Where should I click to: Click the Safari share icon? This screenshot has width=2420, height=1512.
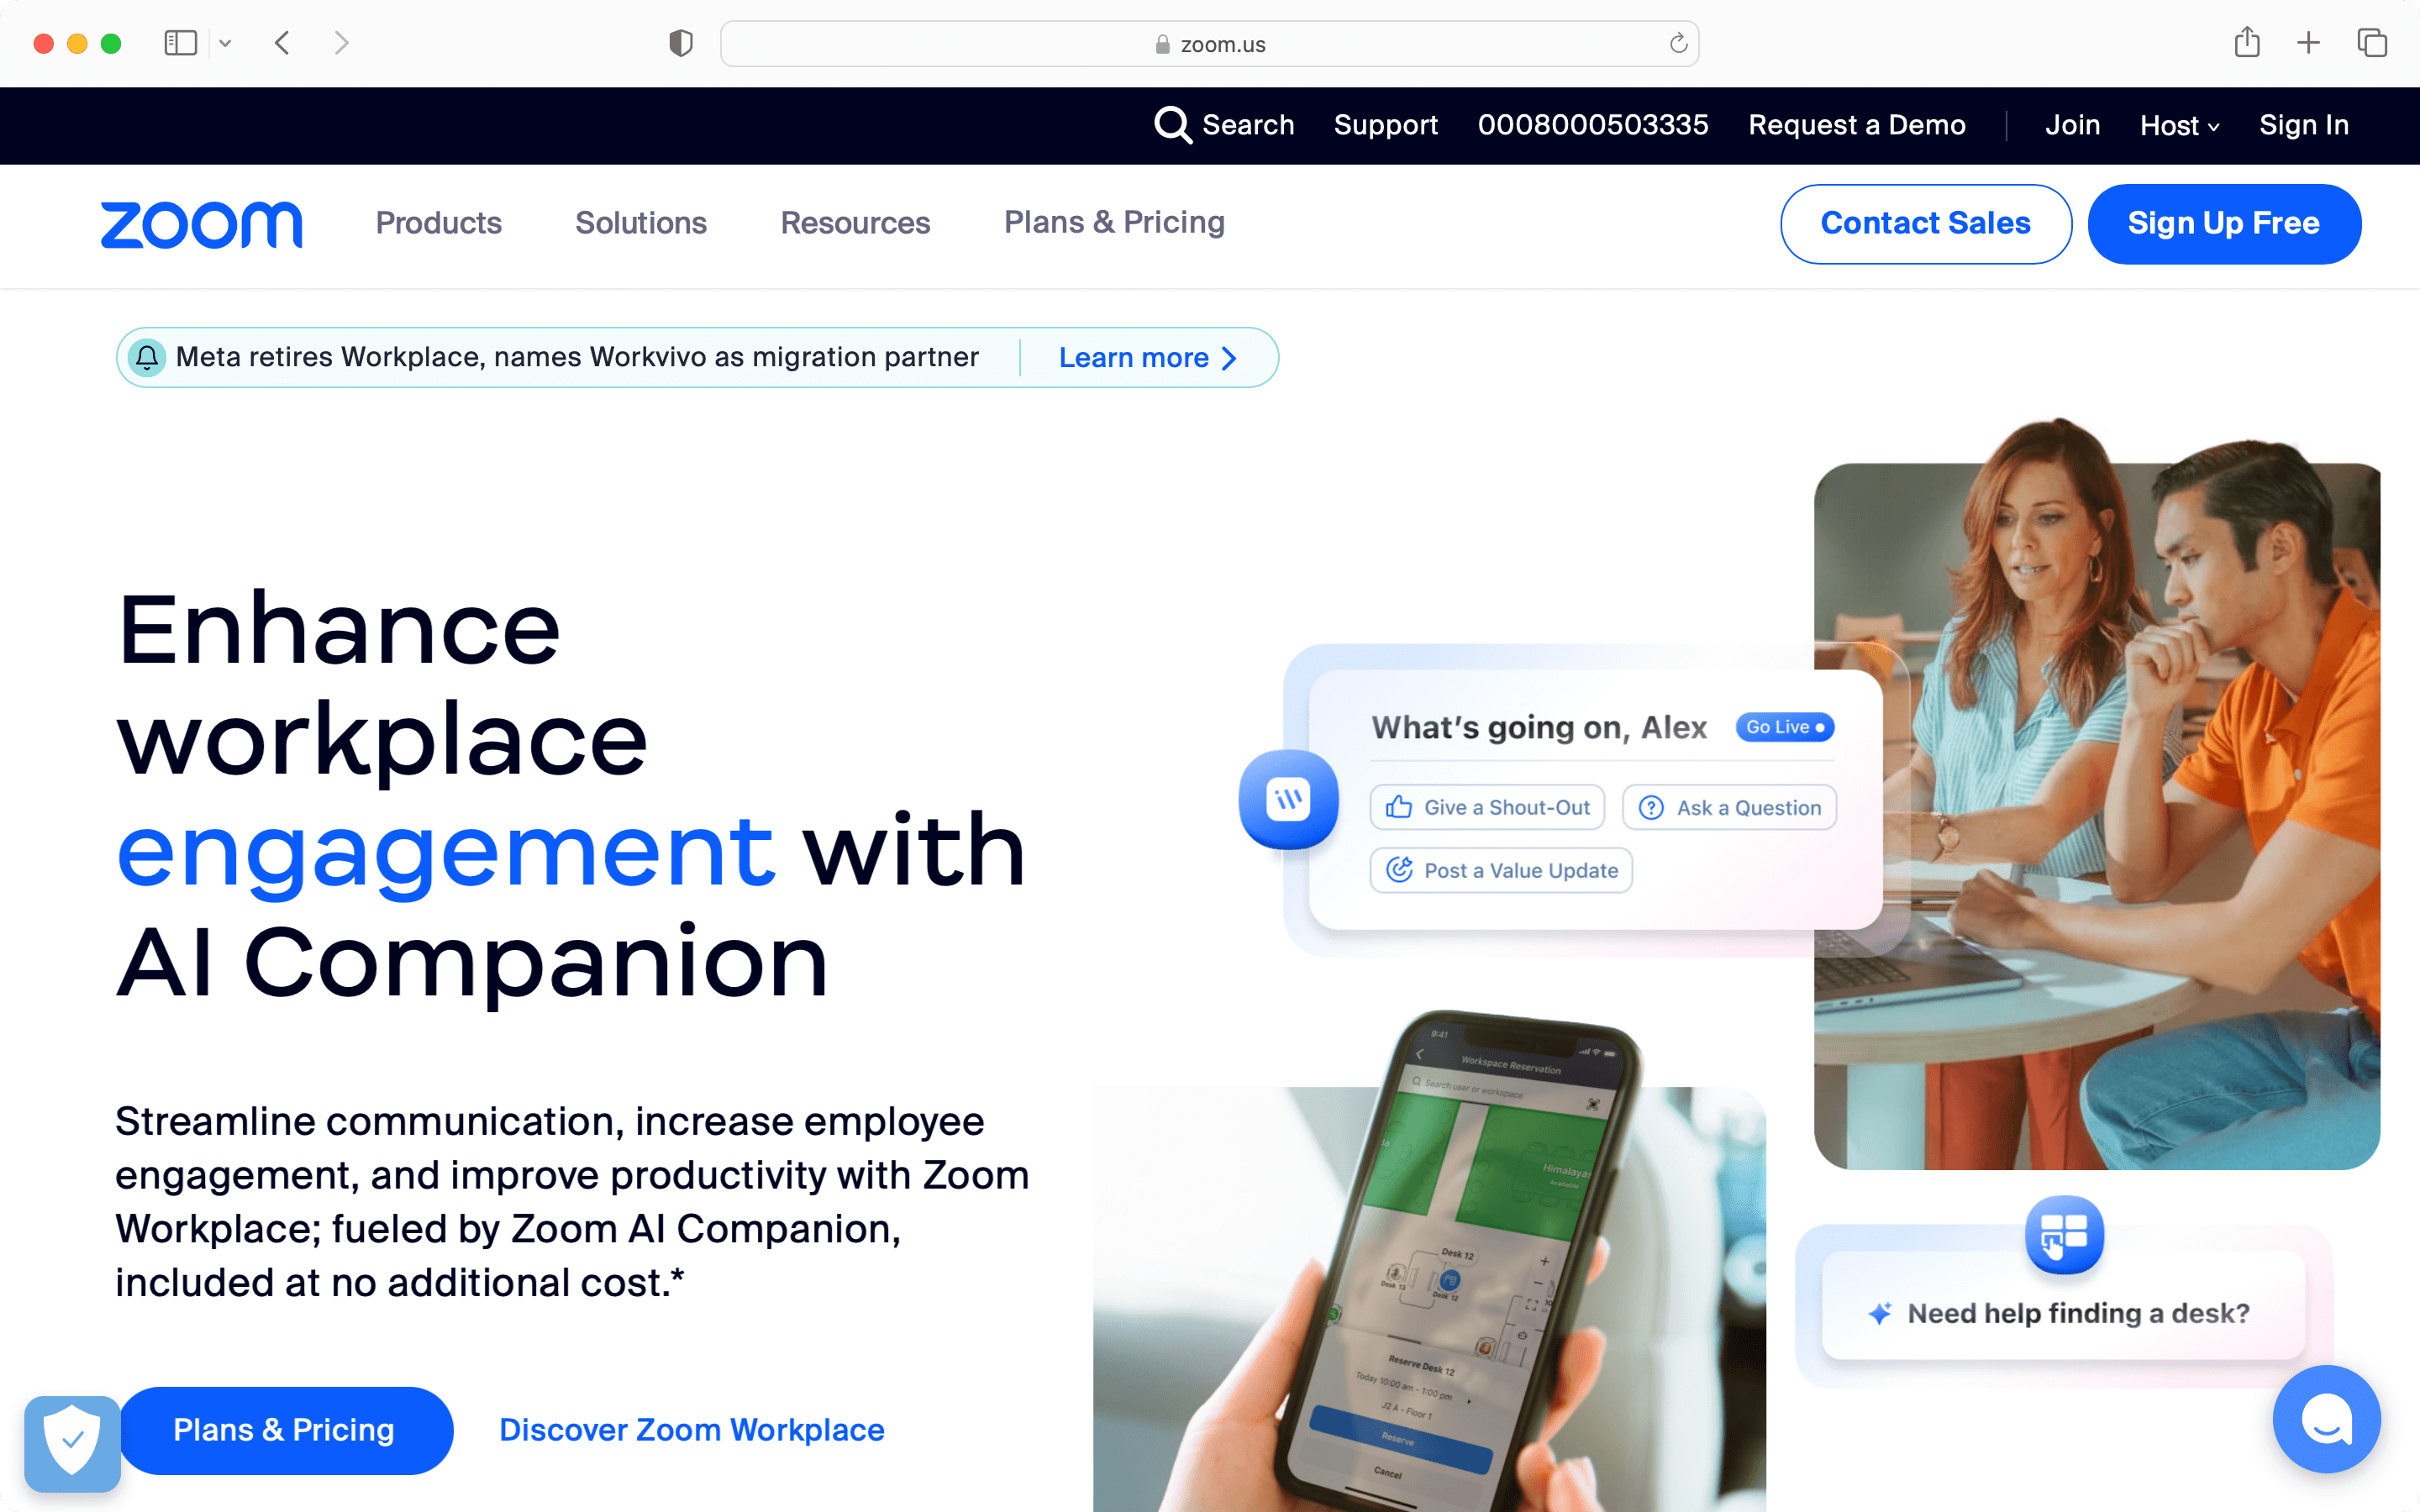coord(2247,42)
